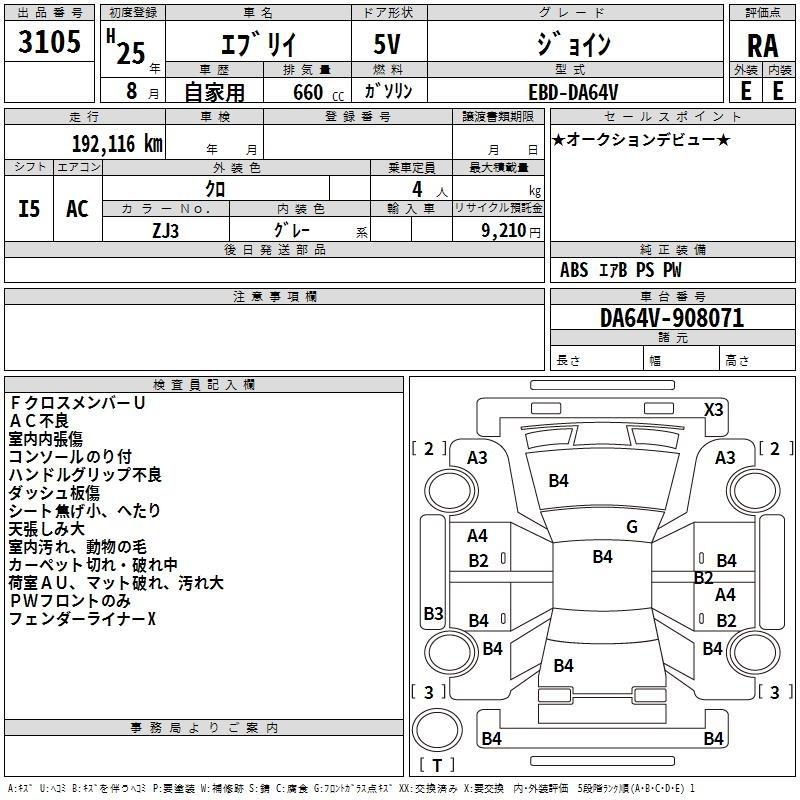Click the note 天張しみ大
800x800 pixels.
[x=46, y=529]
